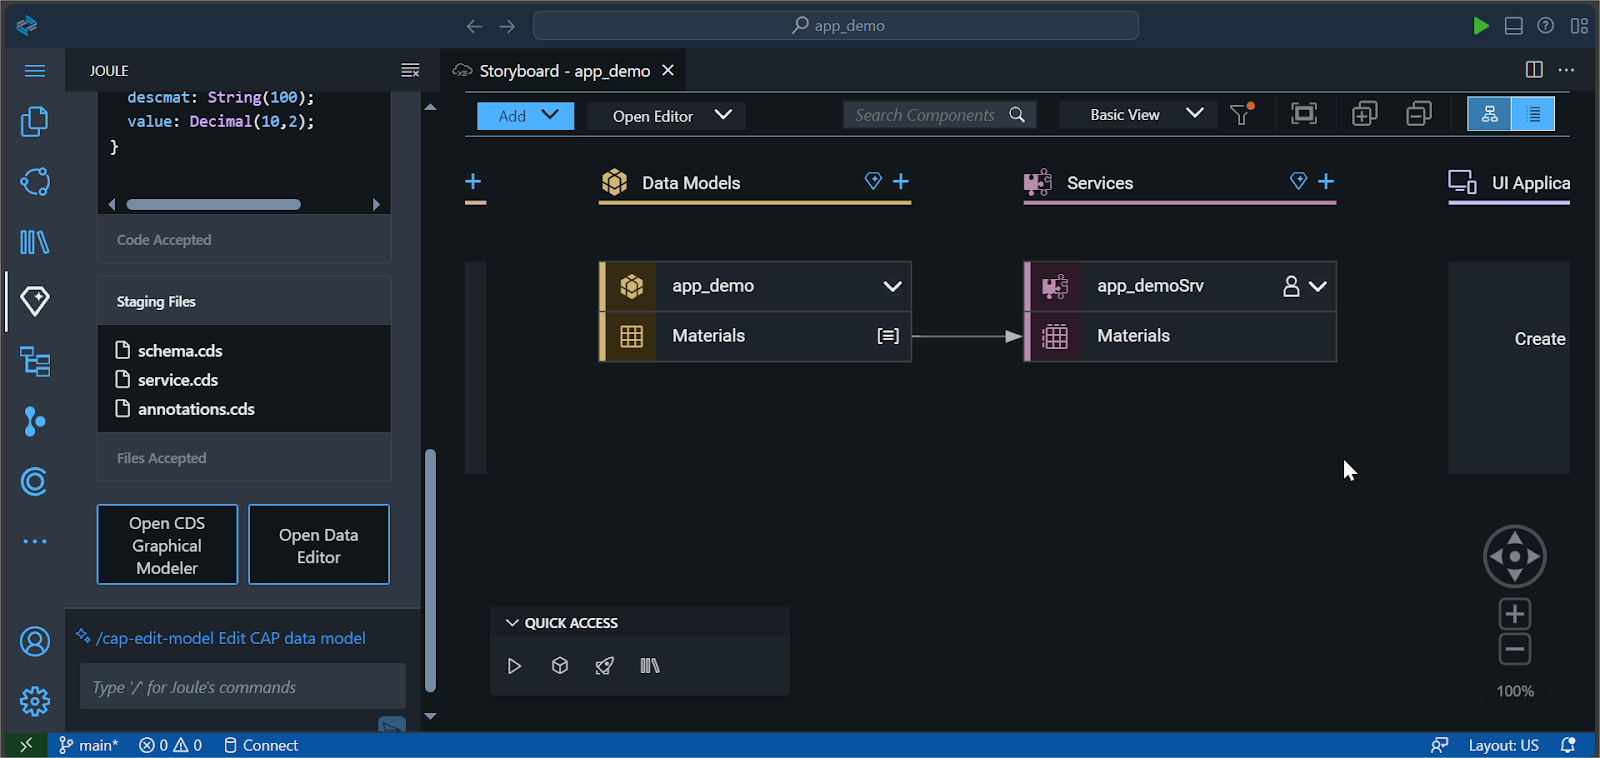Open the storyboard filter funnel icon
The image size is (1600, 758).
tap(1241, 114)
